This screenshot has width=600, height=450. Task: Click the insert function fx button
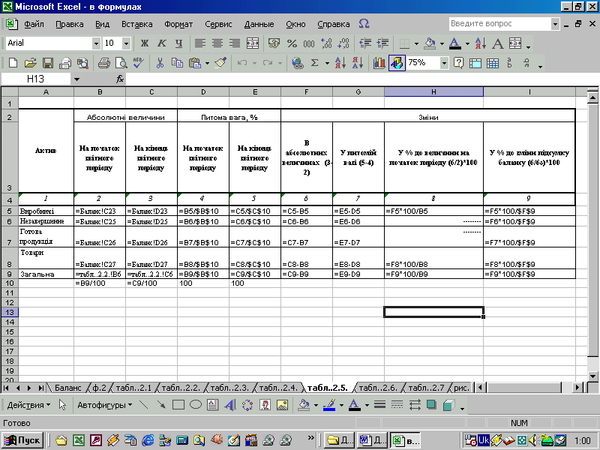pos(120,79)
